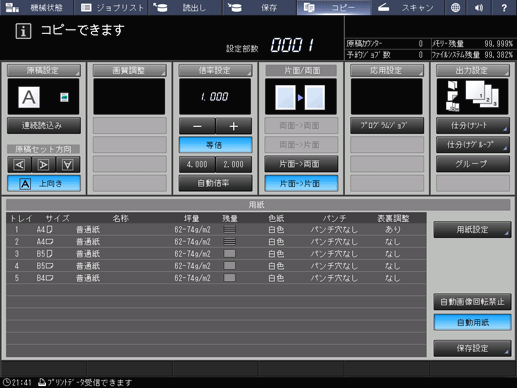The height and width of the screenshot is (388, 517).
Task: Select 片面->片面 simplex mode
Action: 301,183
